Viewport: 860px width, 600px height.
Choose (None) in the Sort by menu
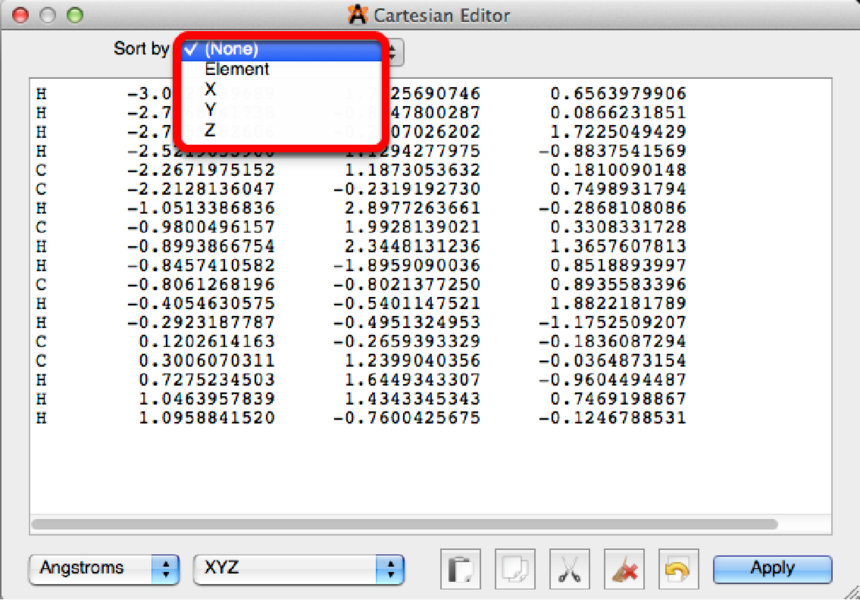pos(282,49)
